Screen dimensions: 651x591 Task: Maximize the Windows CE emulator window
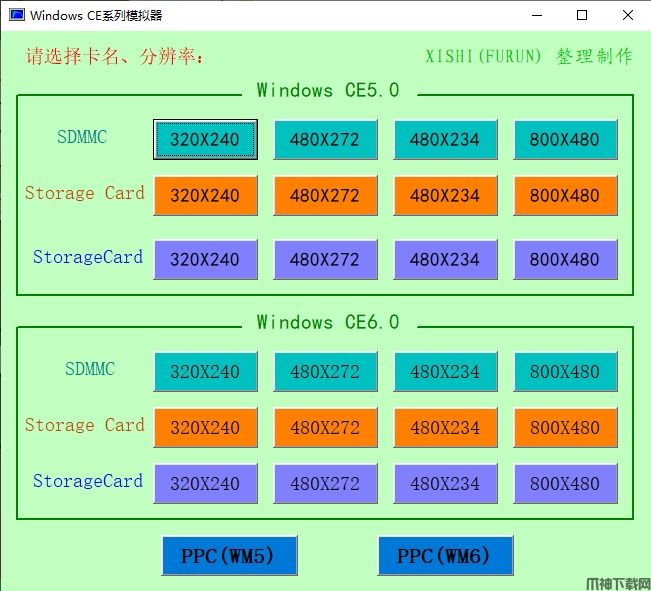coord(582,15)
